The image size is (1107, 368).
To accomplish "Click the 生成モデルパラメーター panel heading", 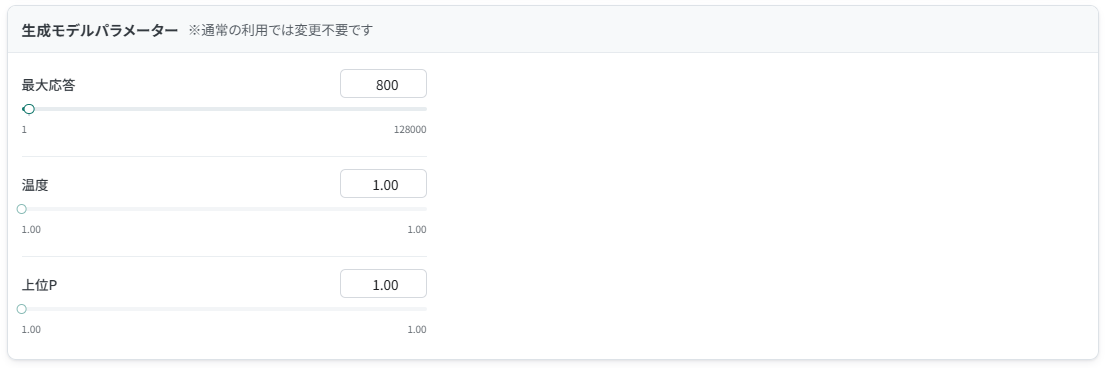I will [x=100, y=30].
